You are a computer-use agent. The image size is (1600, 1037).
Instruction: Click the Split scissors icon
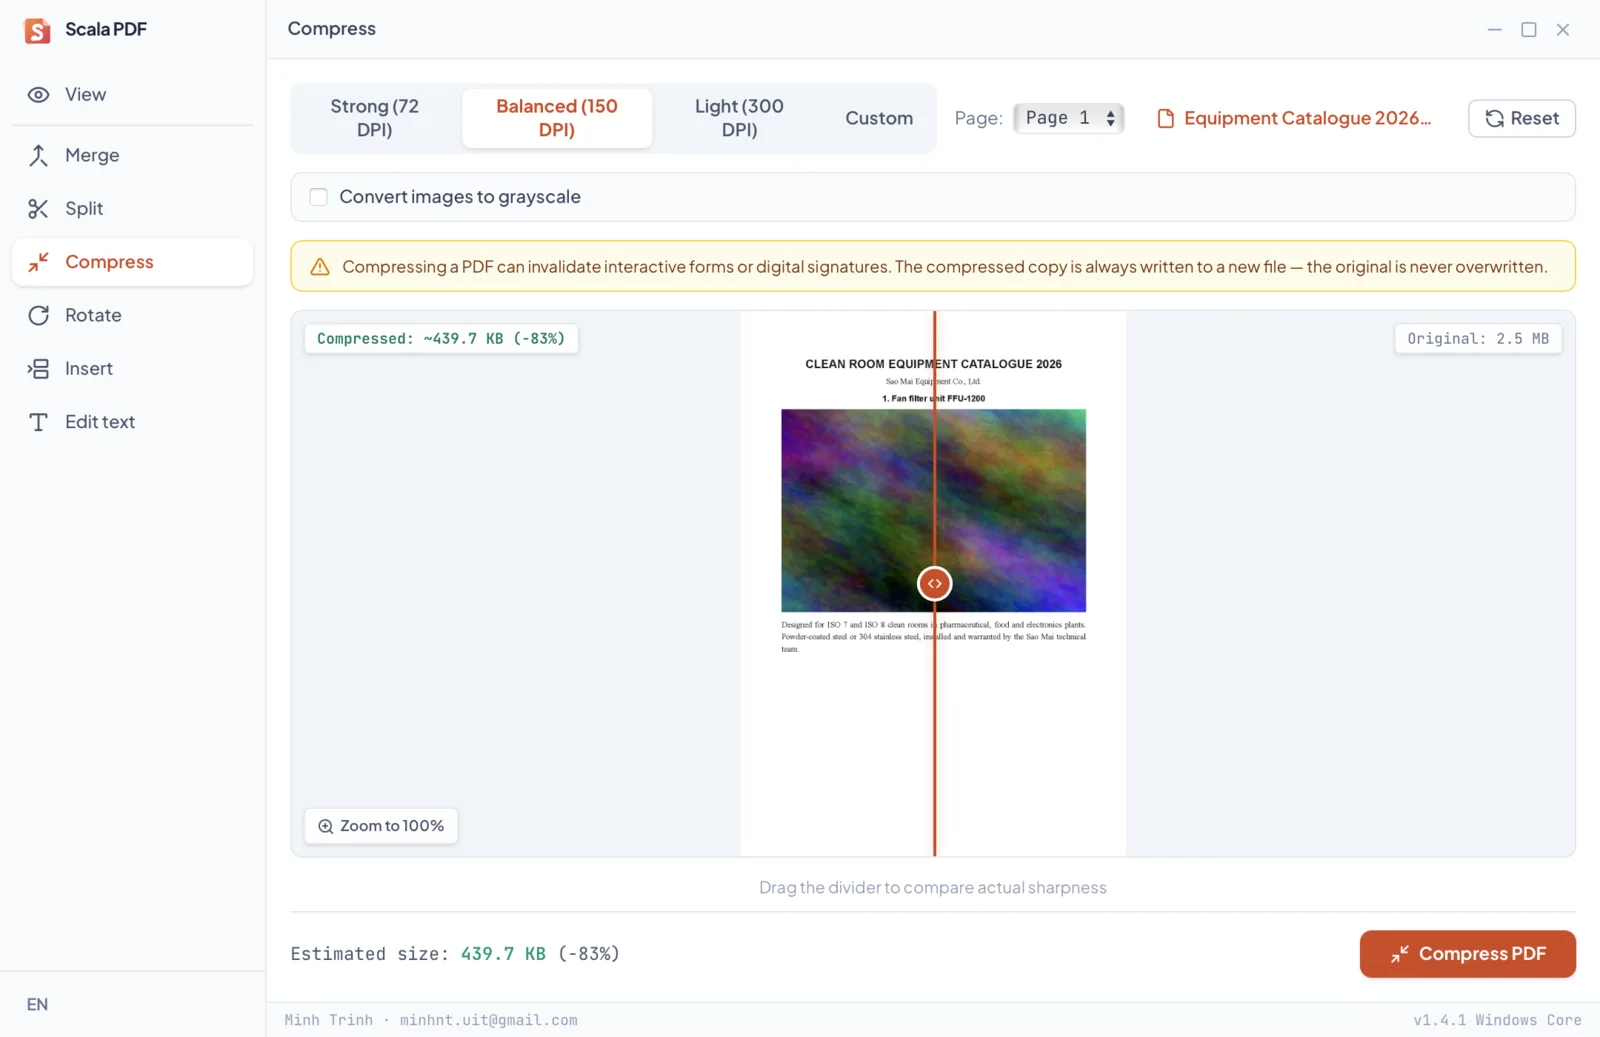coord(38,208)
